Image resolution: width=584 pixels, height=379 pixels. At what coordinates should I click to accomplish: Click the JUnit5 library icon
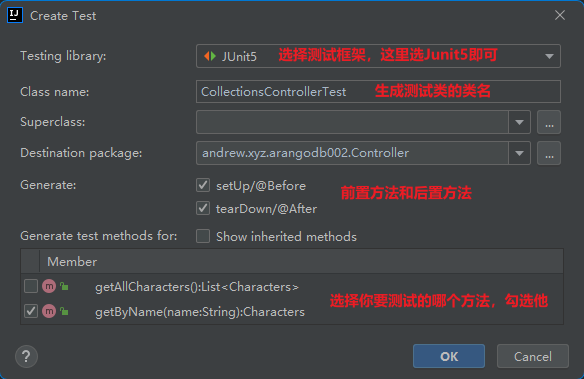[x=210, y=56]
